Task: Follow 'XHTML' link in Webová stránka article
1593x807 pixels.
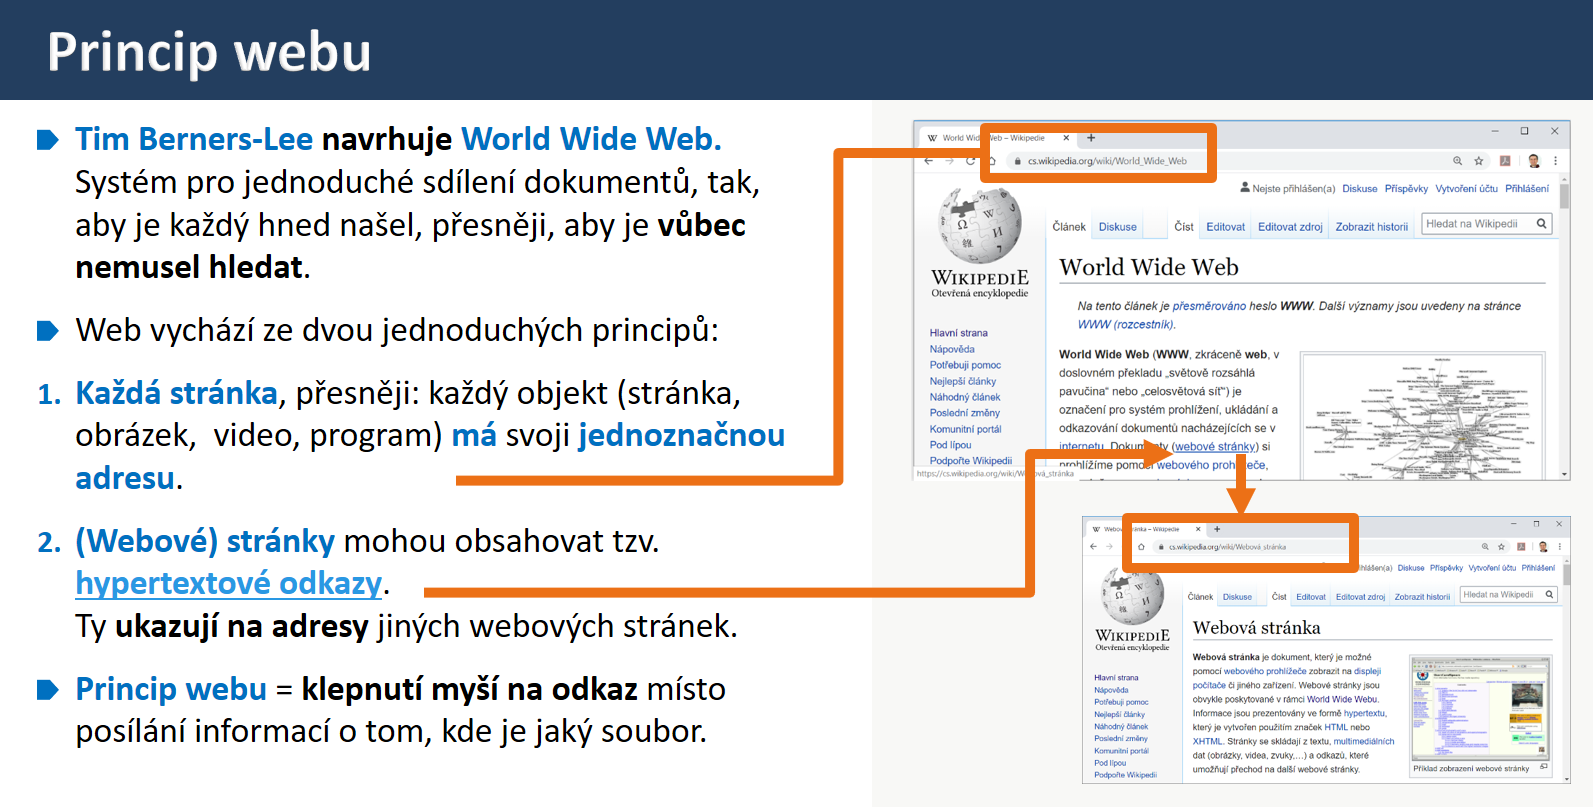Action: point(1207,741)
